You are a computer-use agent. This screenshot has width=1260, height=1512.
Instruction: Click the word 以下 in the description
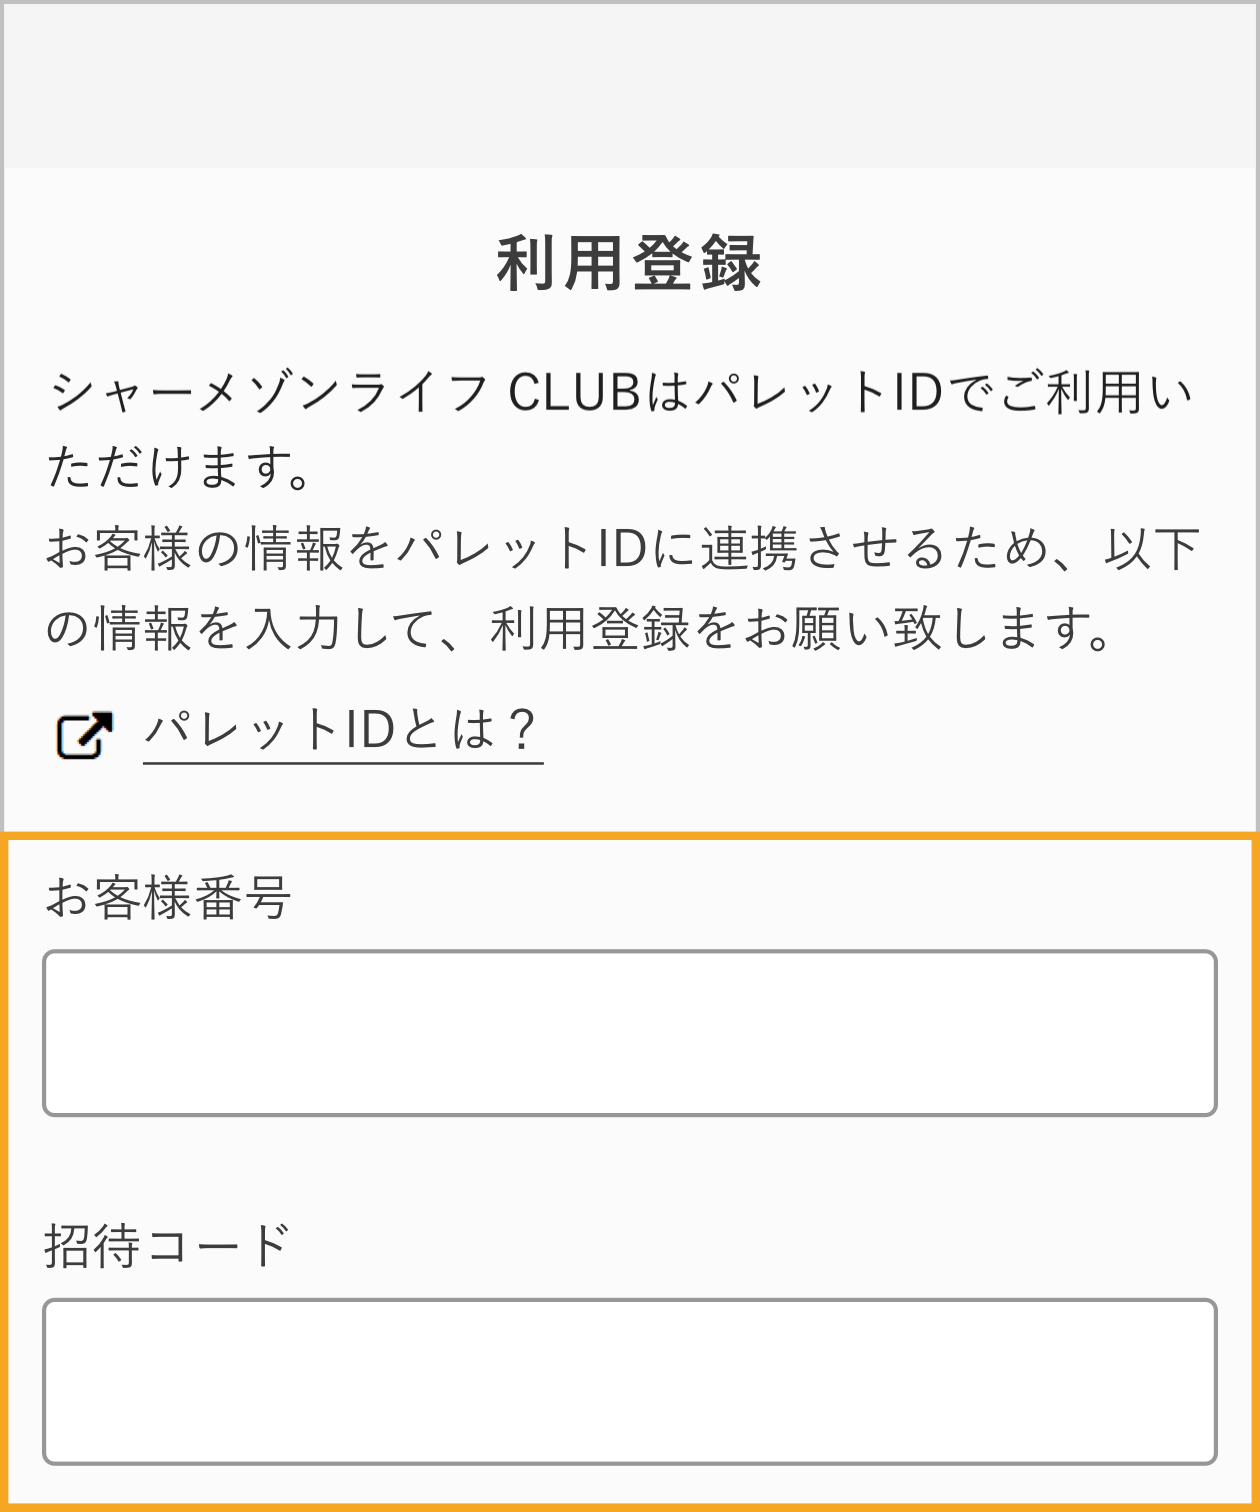[1151, 550]
